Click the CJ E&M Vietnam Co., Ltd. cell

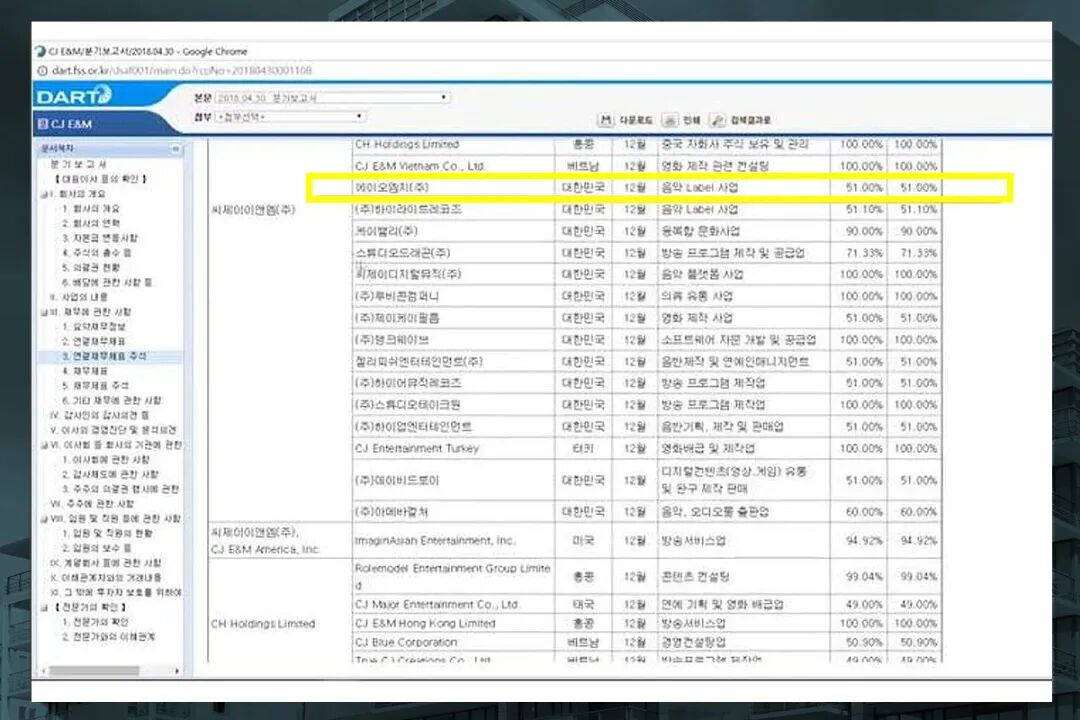pyautogui.click(x=453, y=166)
